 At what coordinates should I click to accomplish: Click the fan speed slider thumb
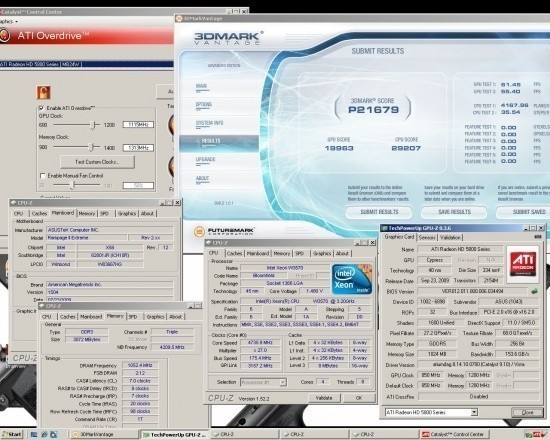click(72, 185)
